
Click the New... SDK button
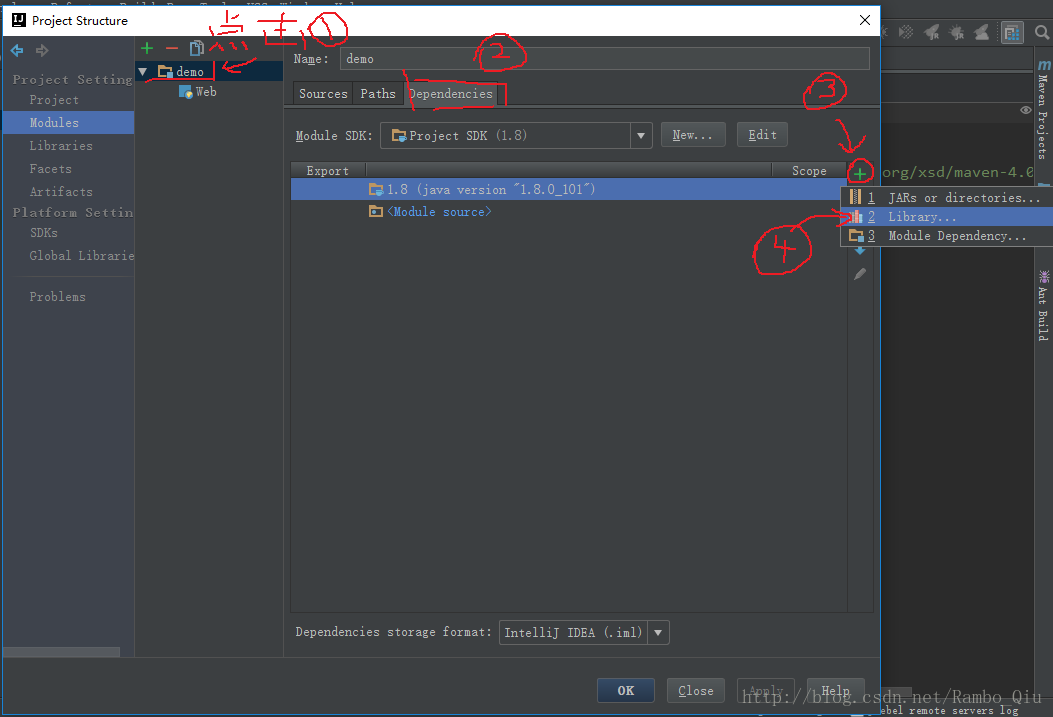coord(693,135)
